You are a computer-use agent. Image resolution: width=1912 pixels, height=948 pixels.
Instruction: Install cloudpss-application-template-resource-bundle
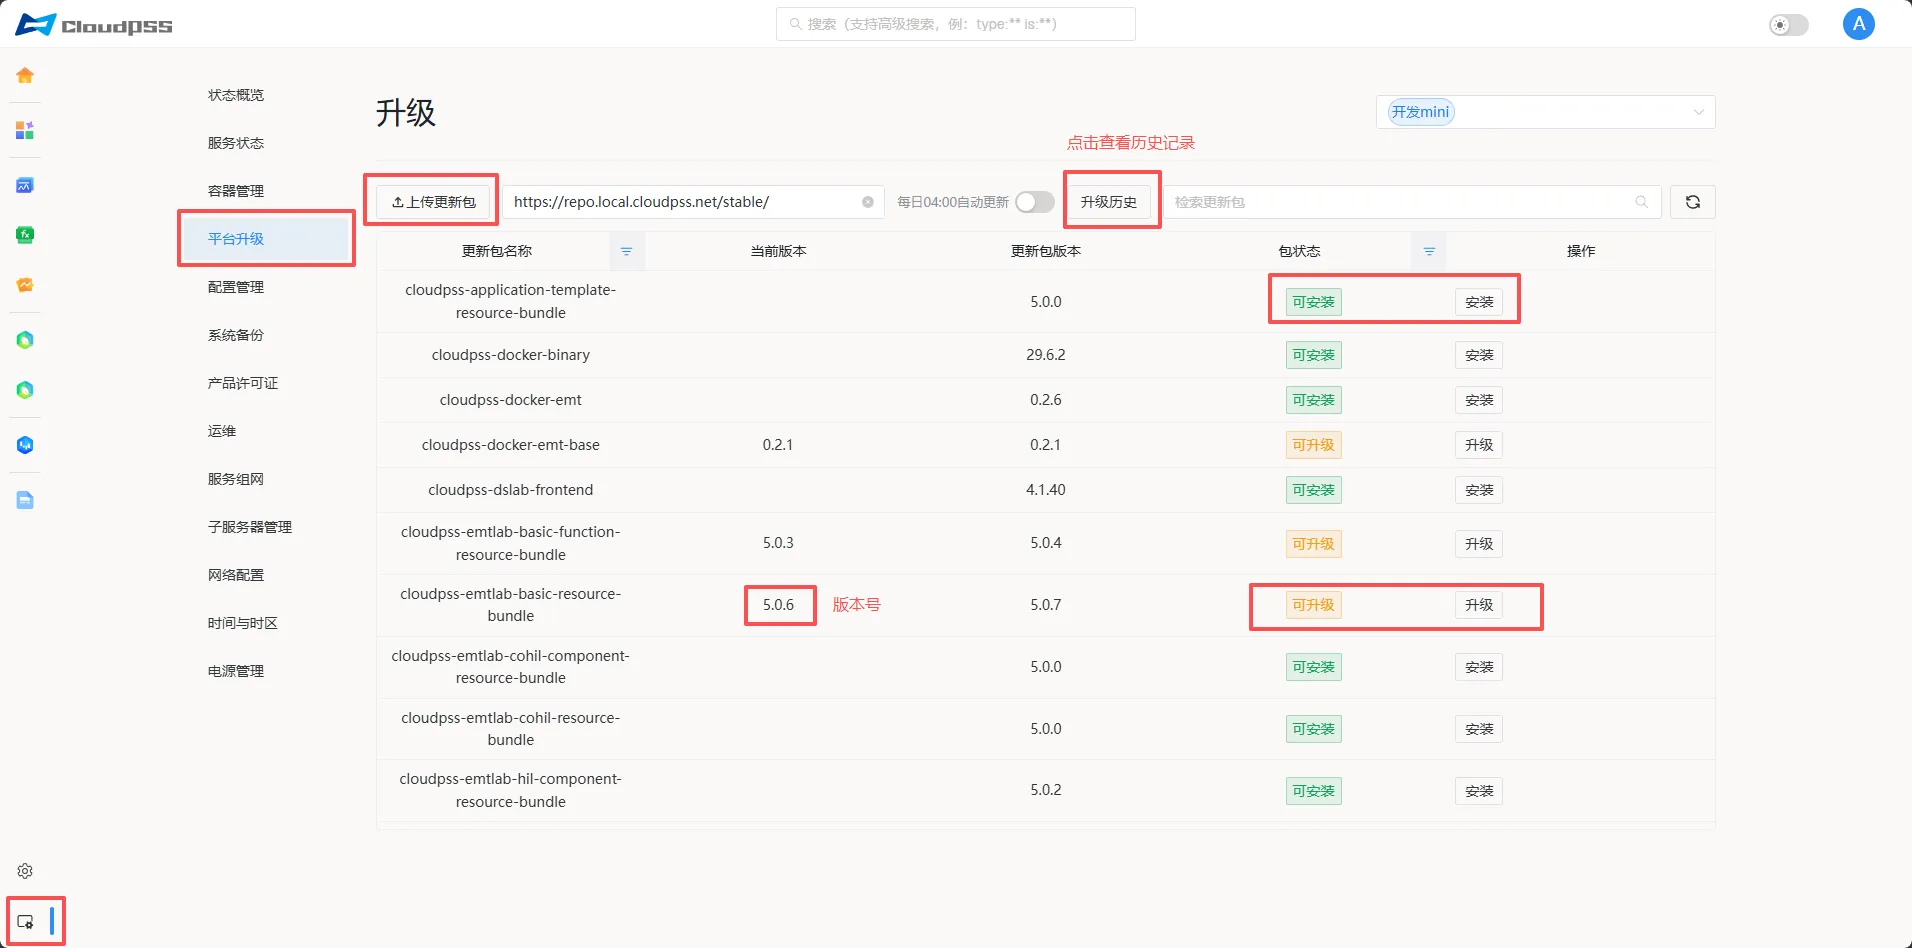(1479, 302)
